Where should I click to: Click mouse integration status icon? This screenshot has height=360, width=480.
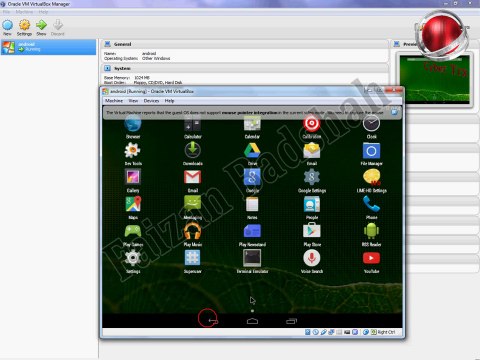point(366,332)
